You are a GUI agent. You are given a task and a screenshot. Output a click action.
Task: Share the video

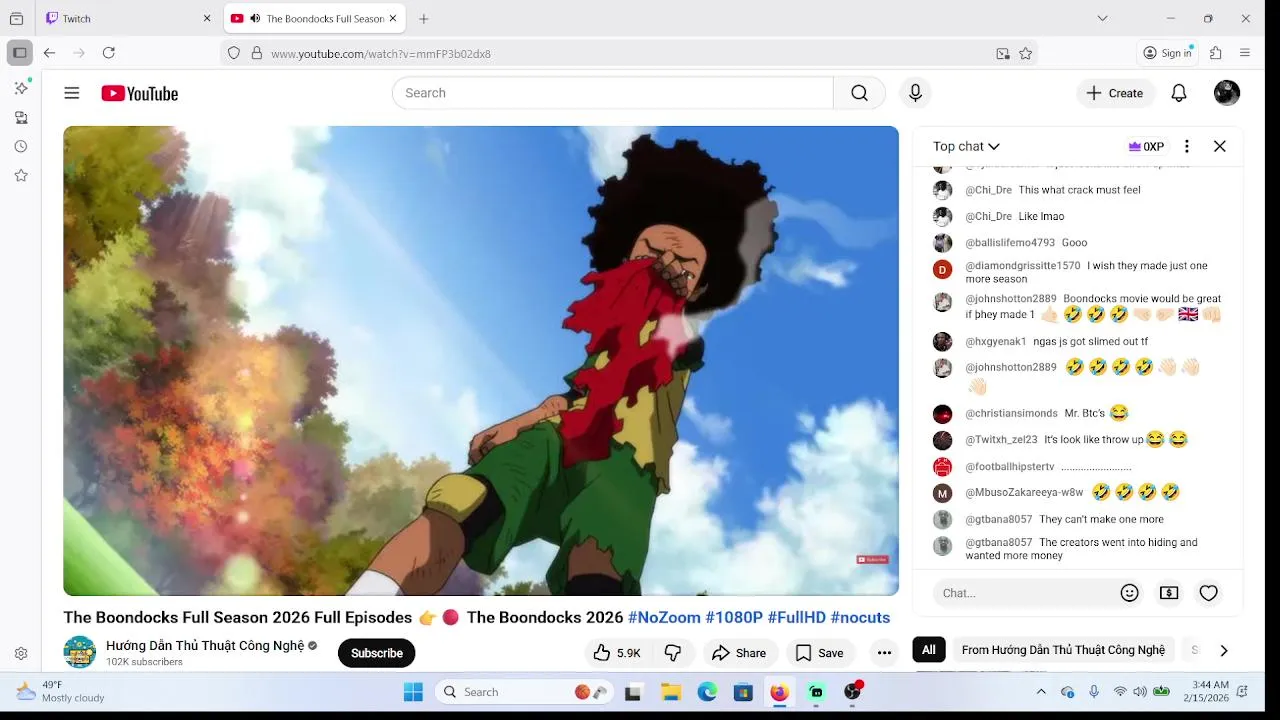[x=739, y=653]
